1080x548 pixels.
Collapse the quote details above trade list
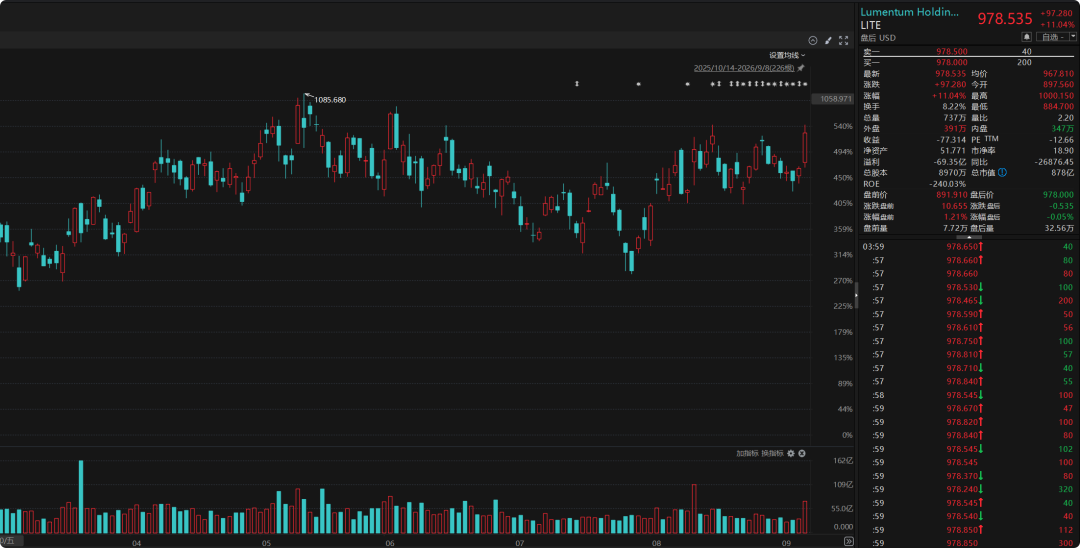(x=969, y=237)
